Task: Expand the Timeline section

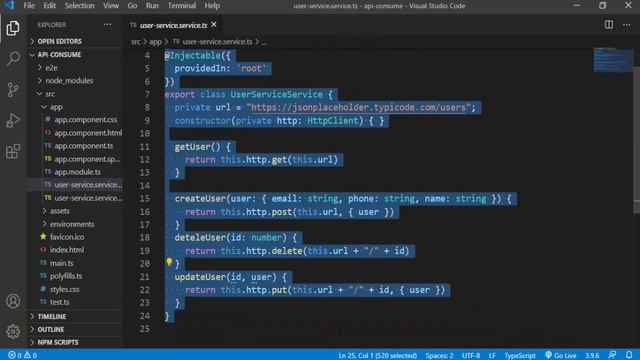Action: coord(76,316)
